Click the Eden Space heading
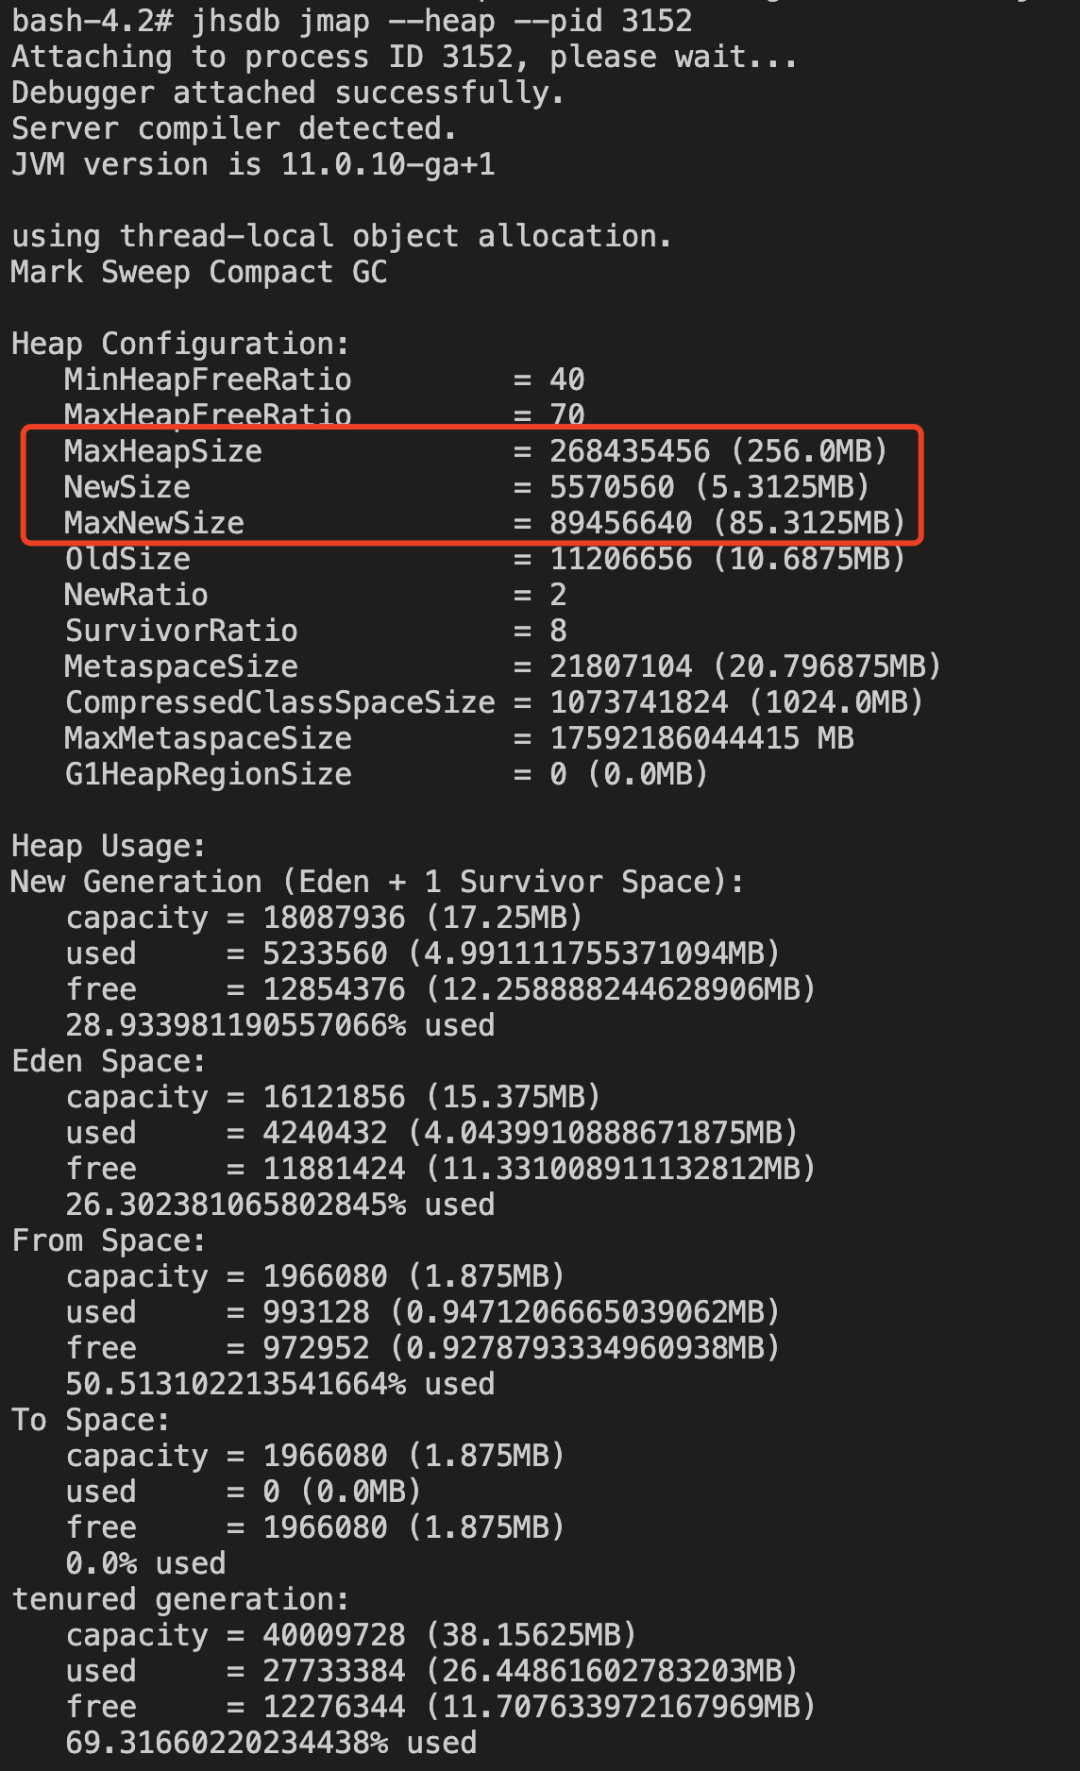Viewport: 1080px width, 1771px height. (x=108, y=1061)
